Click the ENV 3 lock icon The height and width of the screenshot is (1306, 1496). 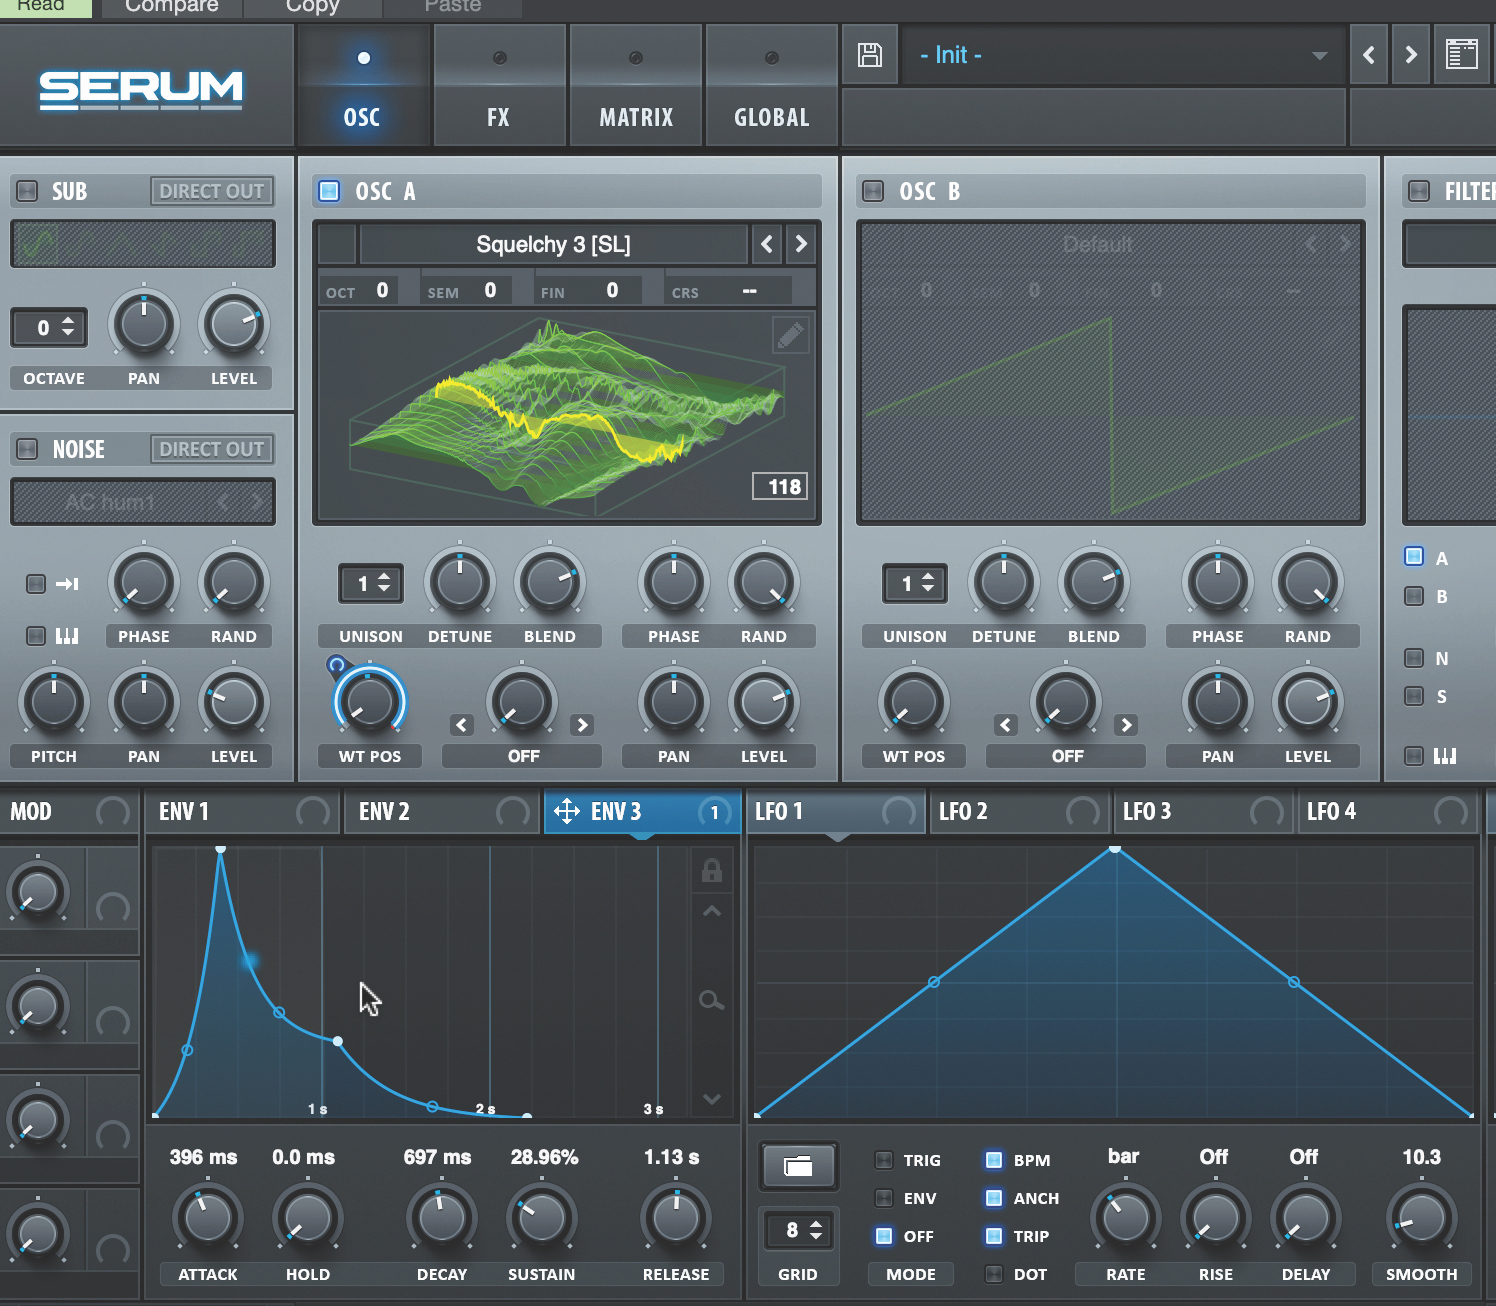[x=712, y=870]
